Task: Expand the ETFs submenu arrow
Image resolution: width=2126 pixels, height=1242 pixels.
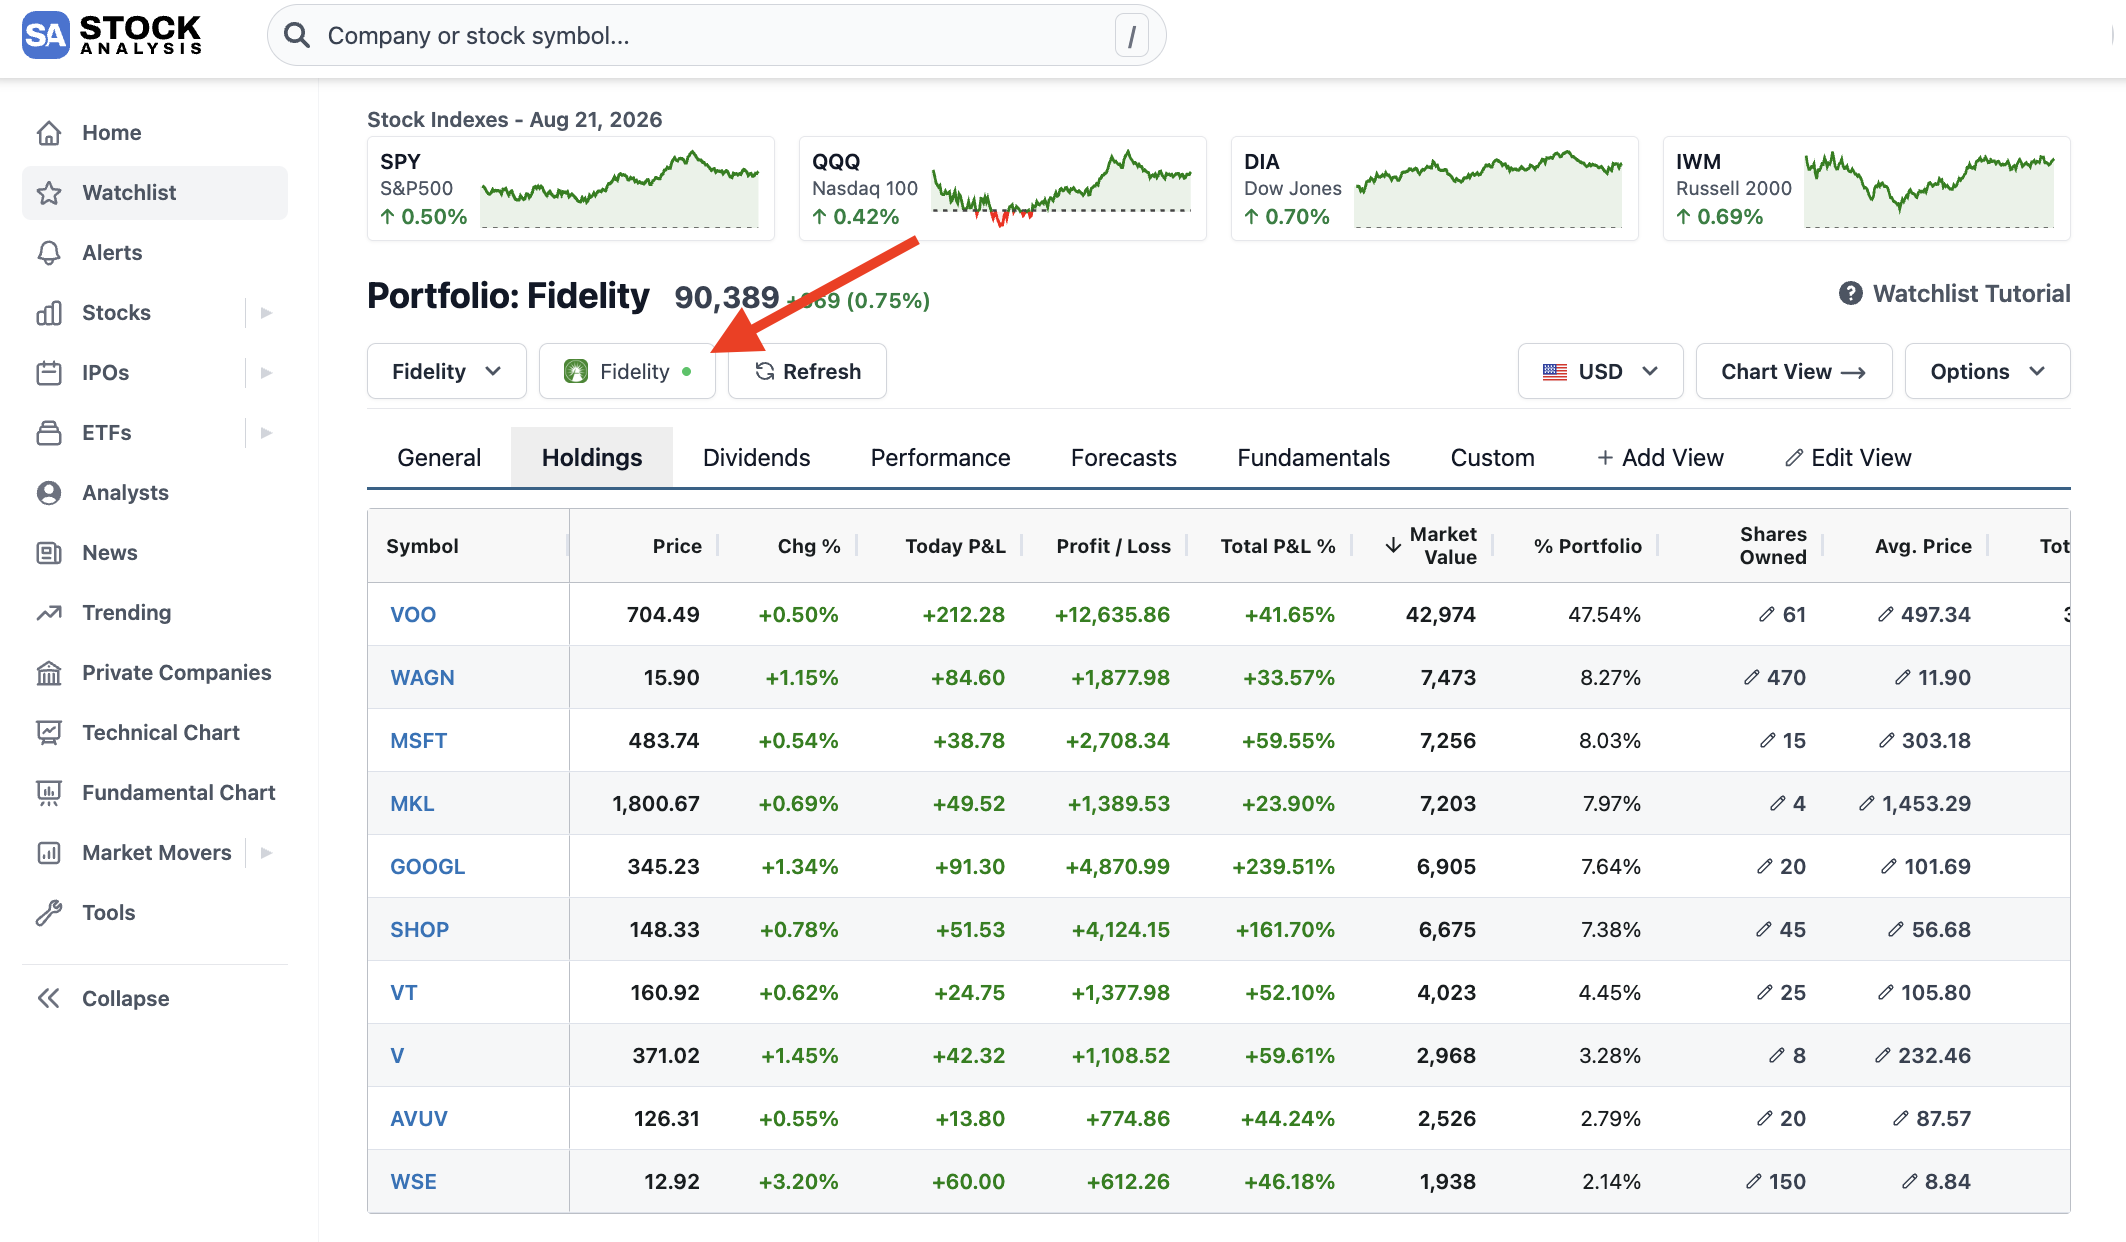Action: coord(266,433)
